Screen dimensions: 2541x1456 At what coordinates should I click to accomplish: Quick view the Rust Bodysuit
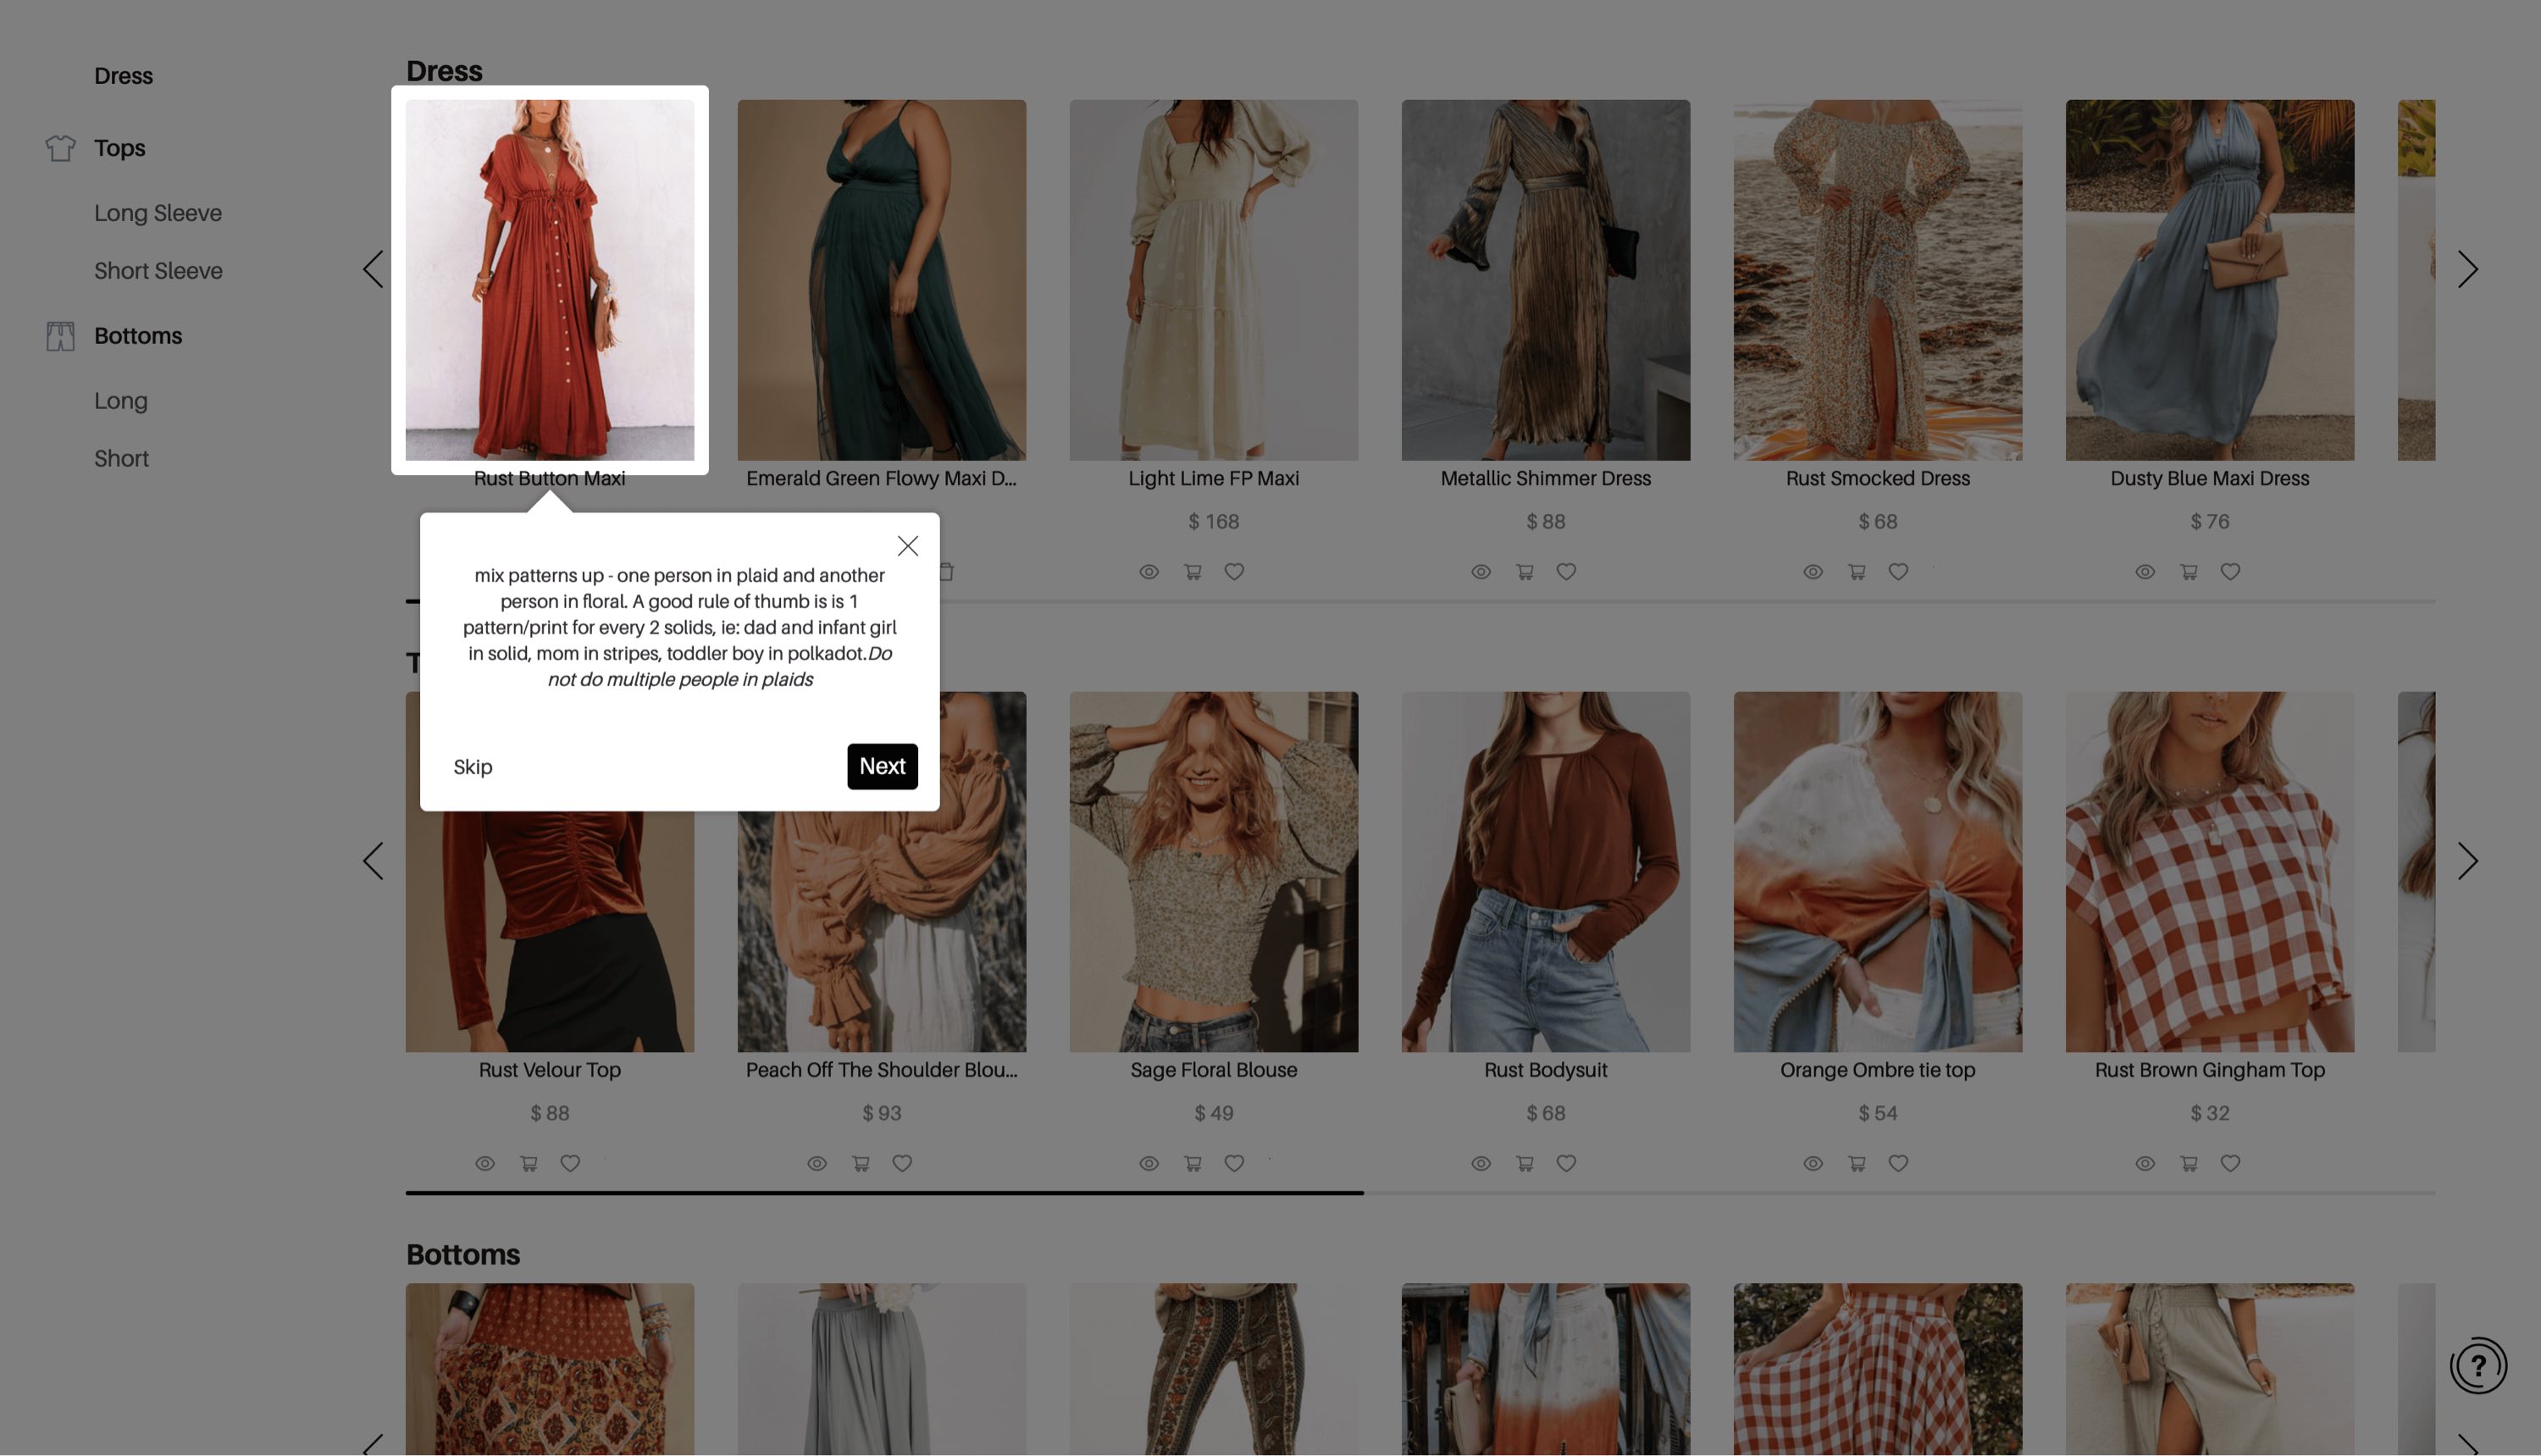(x=1481, y=1163)
